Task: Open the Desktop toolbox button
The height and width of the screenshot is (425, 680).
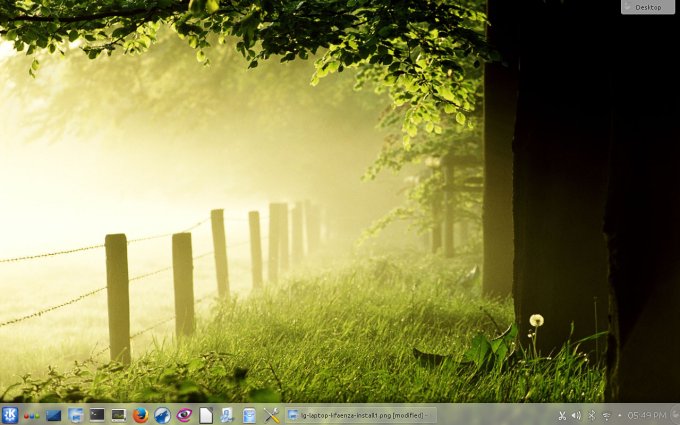Action: (648, 7)
